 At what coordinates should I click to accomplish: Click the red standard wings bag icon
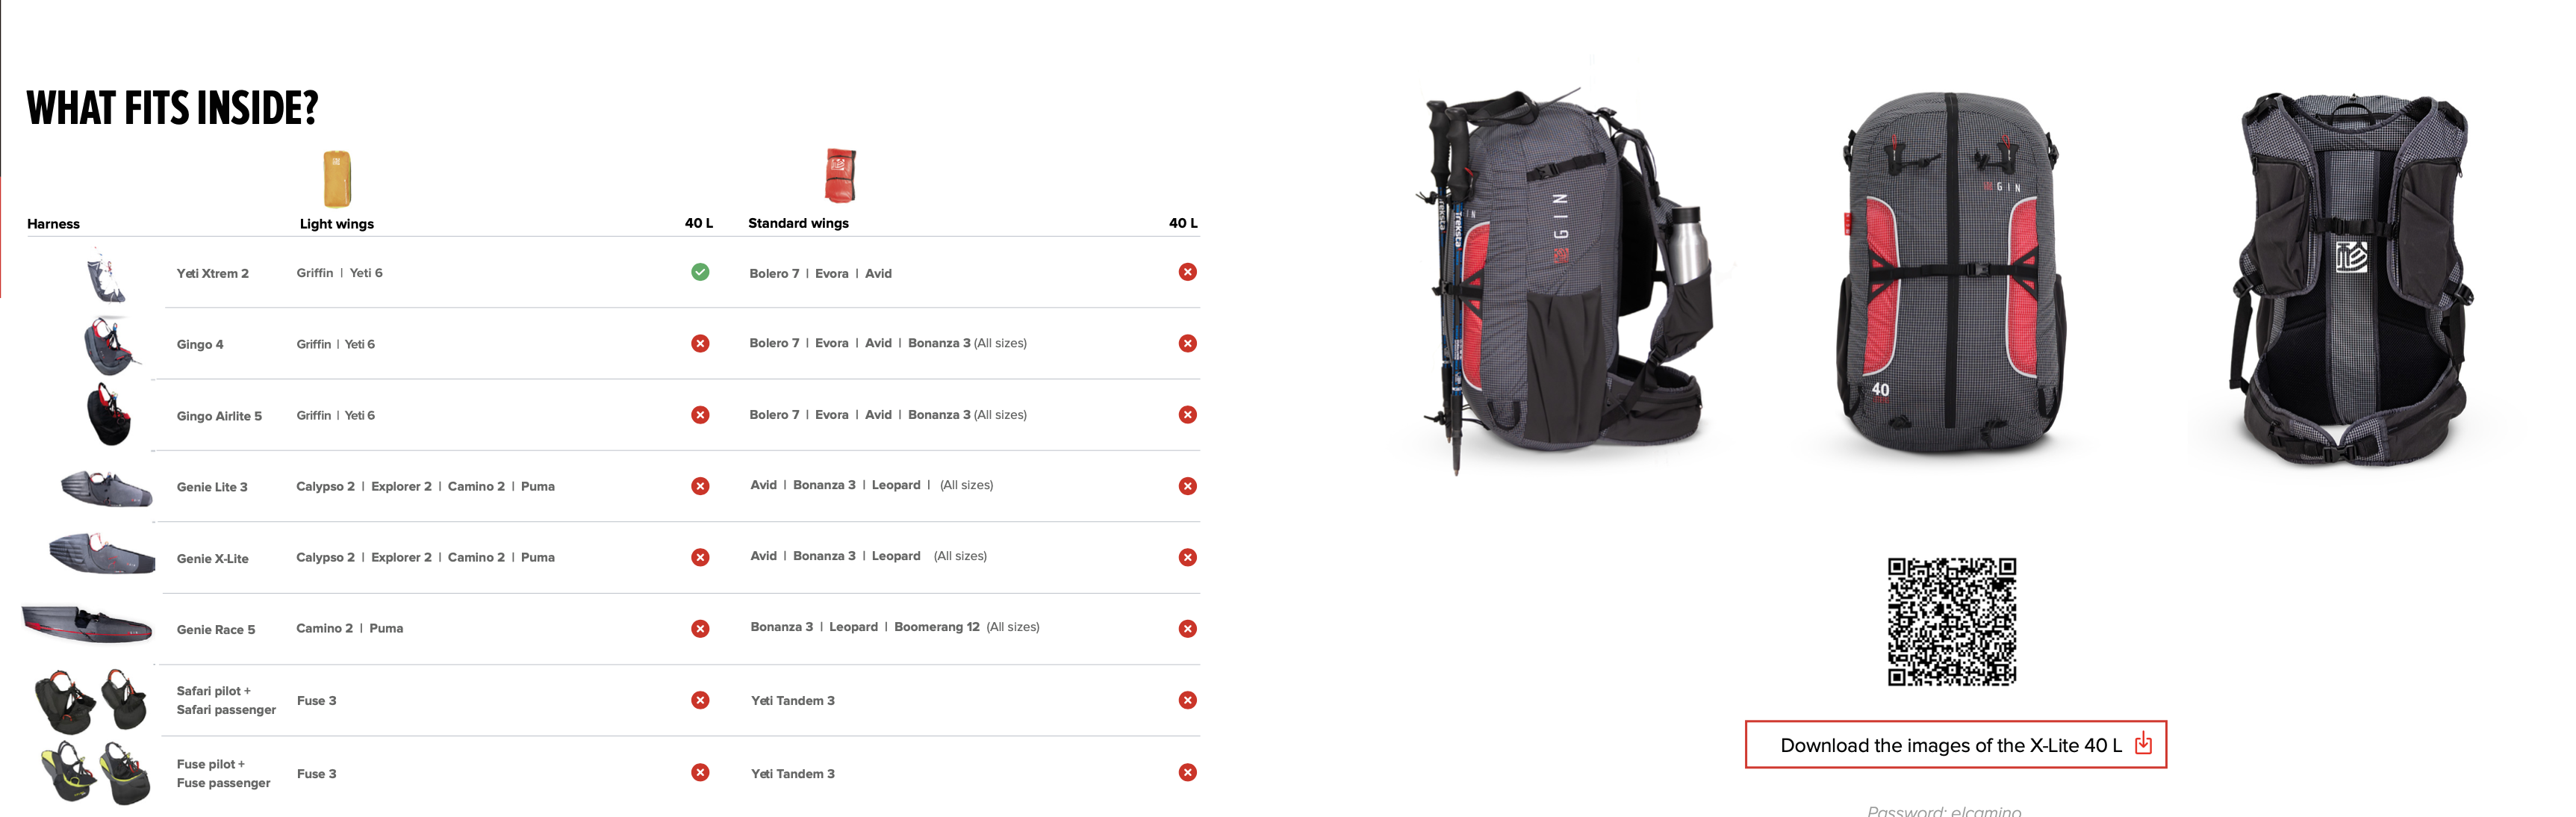click(840, 175)
